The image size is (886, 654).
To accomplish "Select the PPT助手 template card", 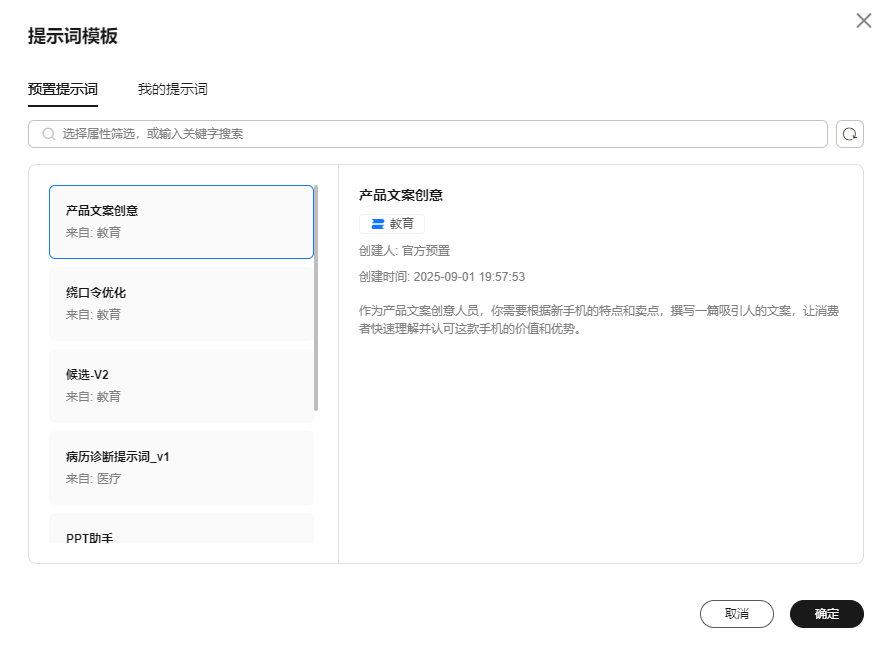I will (181, 529).
